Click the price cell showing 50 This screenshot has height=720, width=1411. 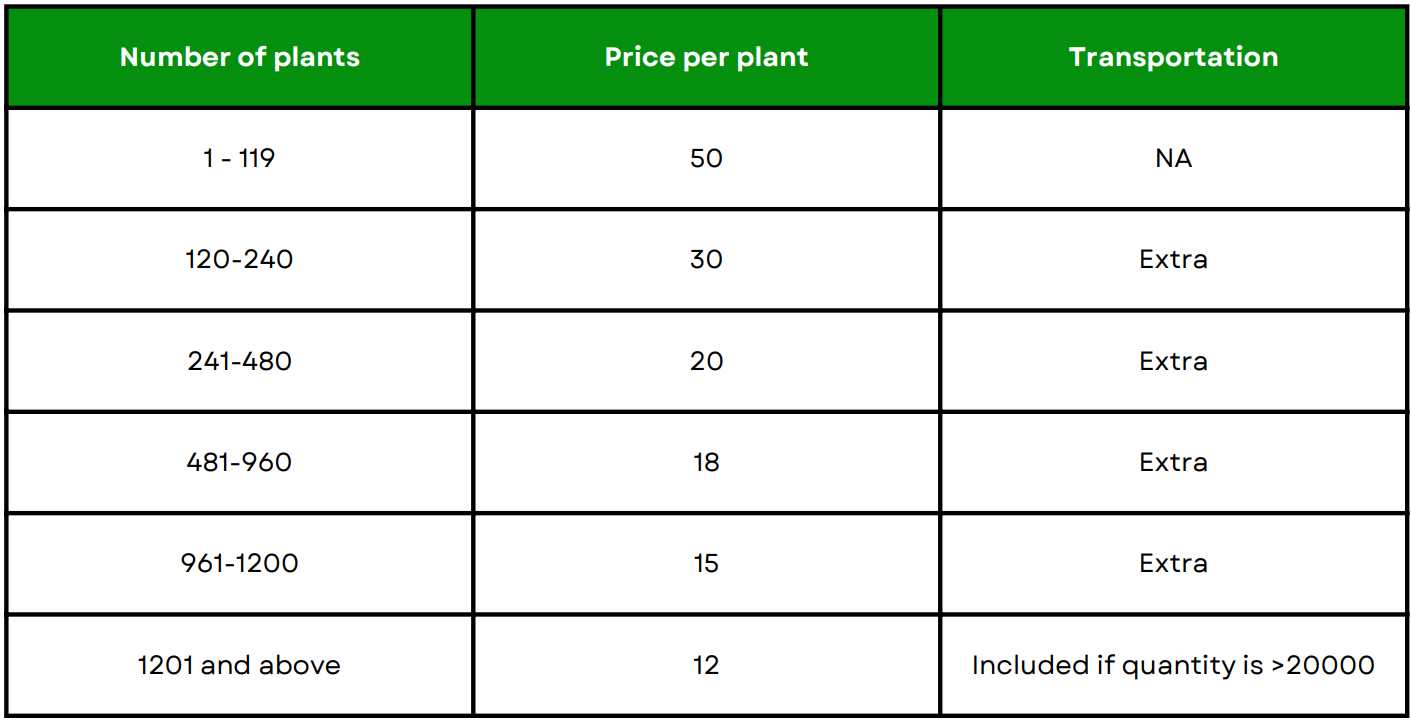(706, 158)
